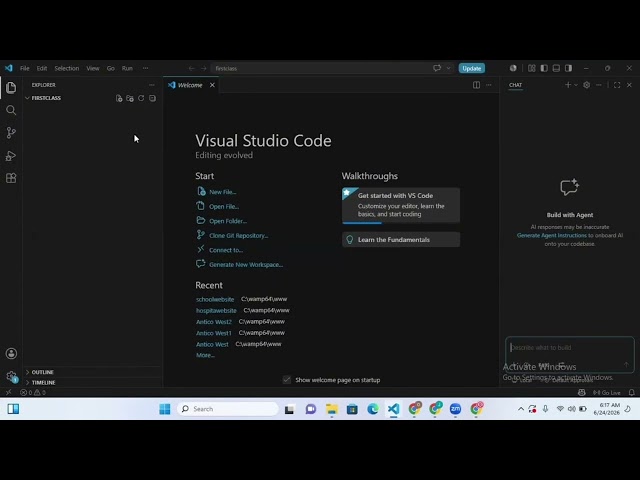The image size is (640, 480).
Task: Click the More recent items link
Action: pyautogui.click(x=205, y=355)
